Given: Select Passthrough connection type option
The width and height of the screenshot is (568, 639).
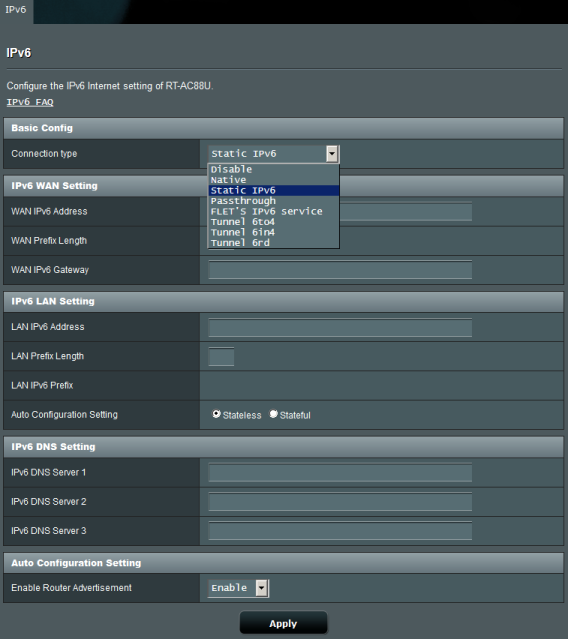Looking at the screenshot, I should tap(273, 201).
